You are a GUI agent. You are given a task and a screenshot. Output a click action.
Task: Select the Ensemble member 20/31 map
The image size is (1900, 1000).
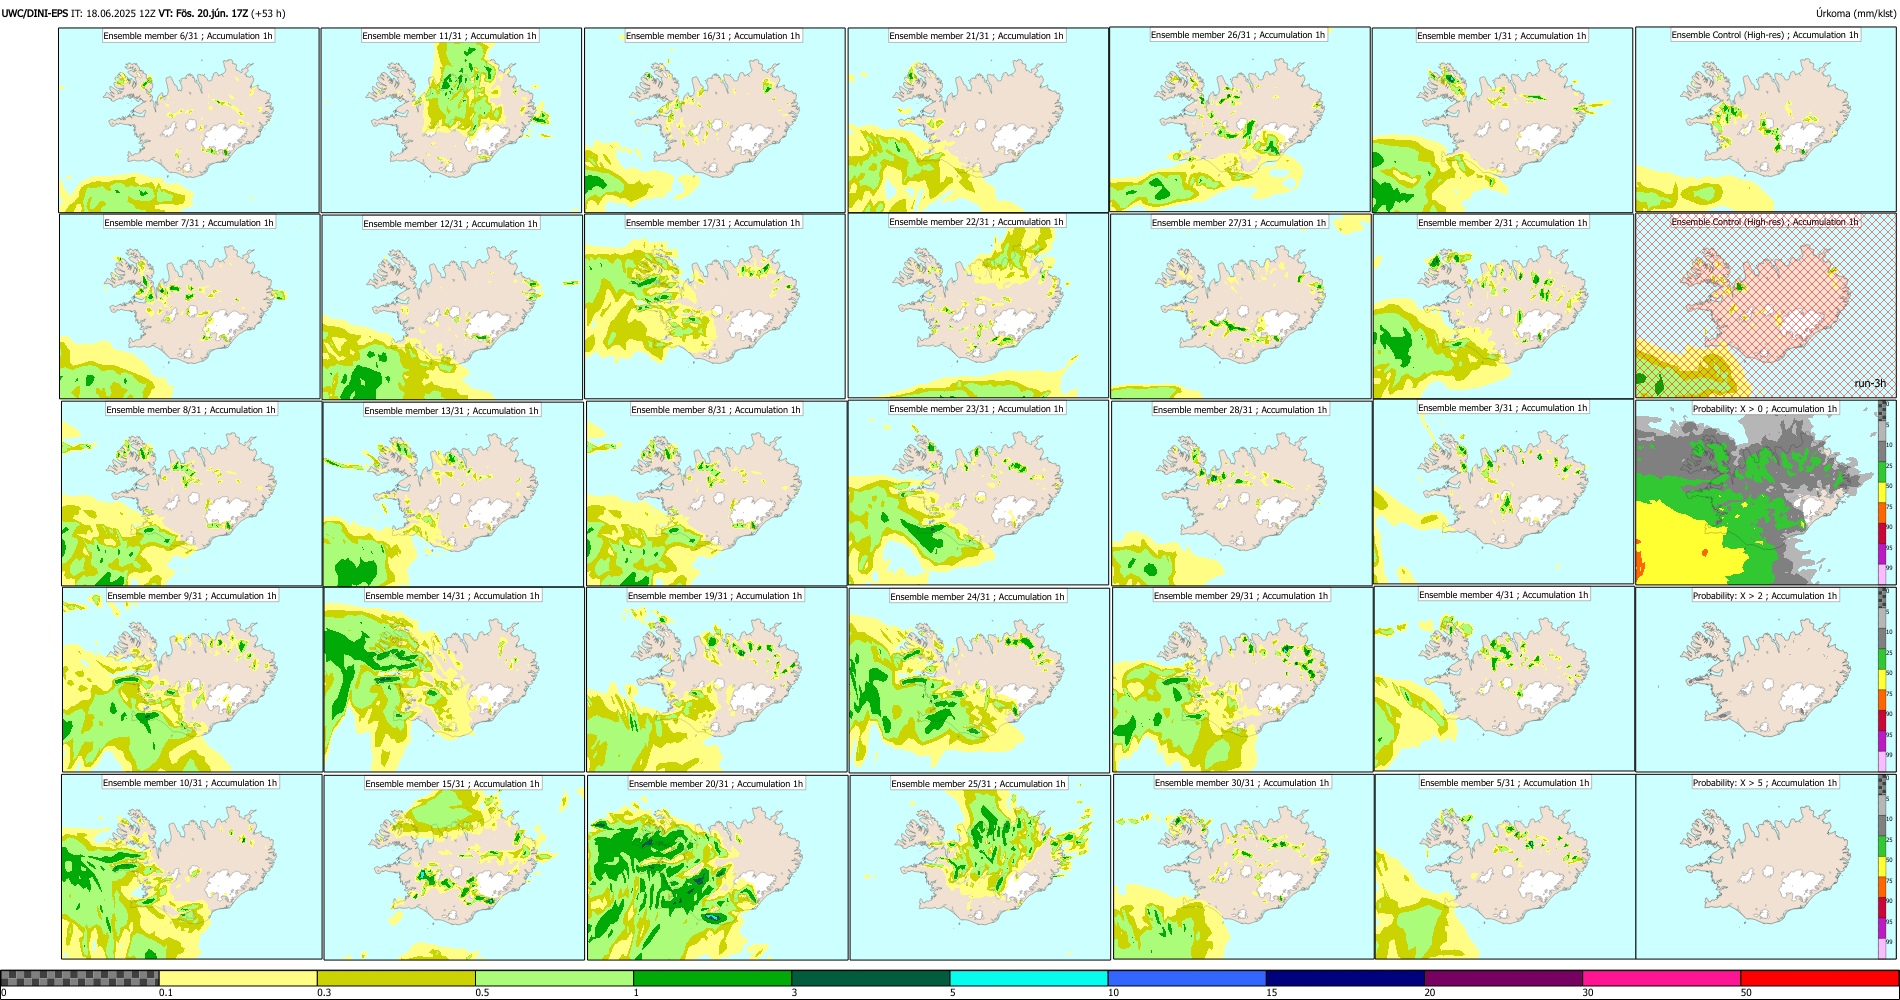coord(717,868)
